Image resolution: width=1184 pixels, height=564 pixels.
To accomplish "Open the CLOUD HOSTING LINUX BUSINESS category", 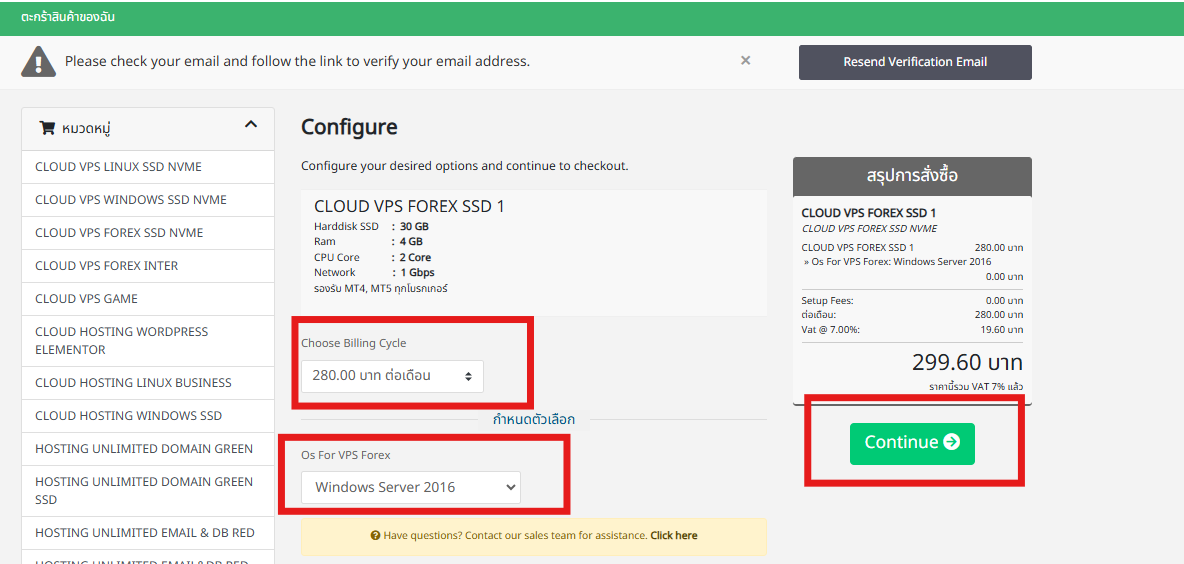I will pyautogui.click(x=148, y=383).
